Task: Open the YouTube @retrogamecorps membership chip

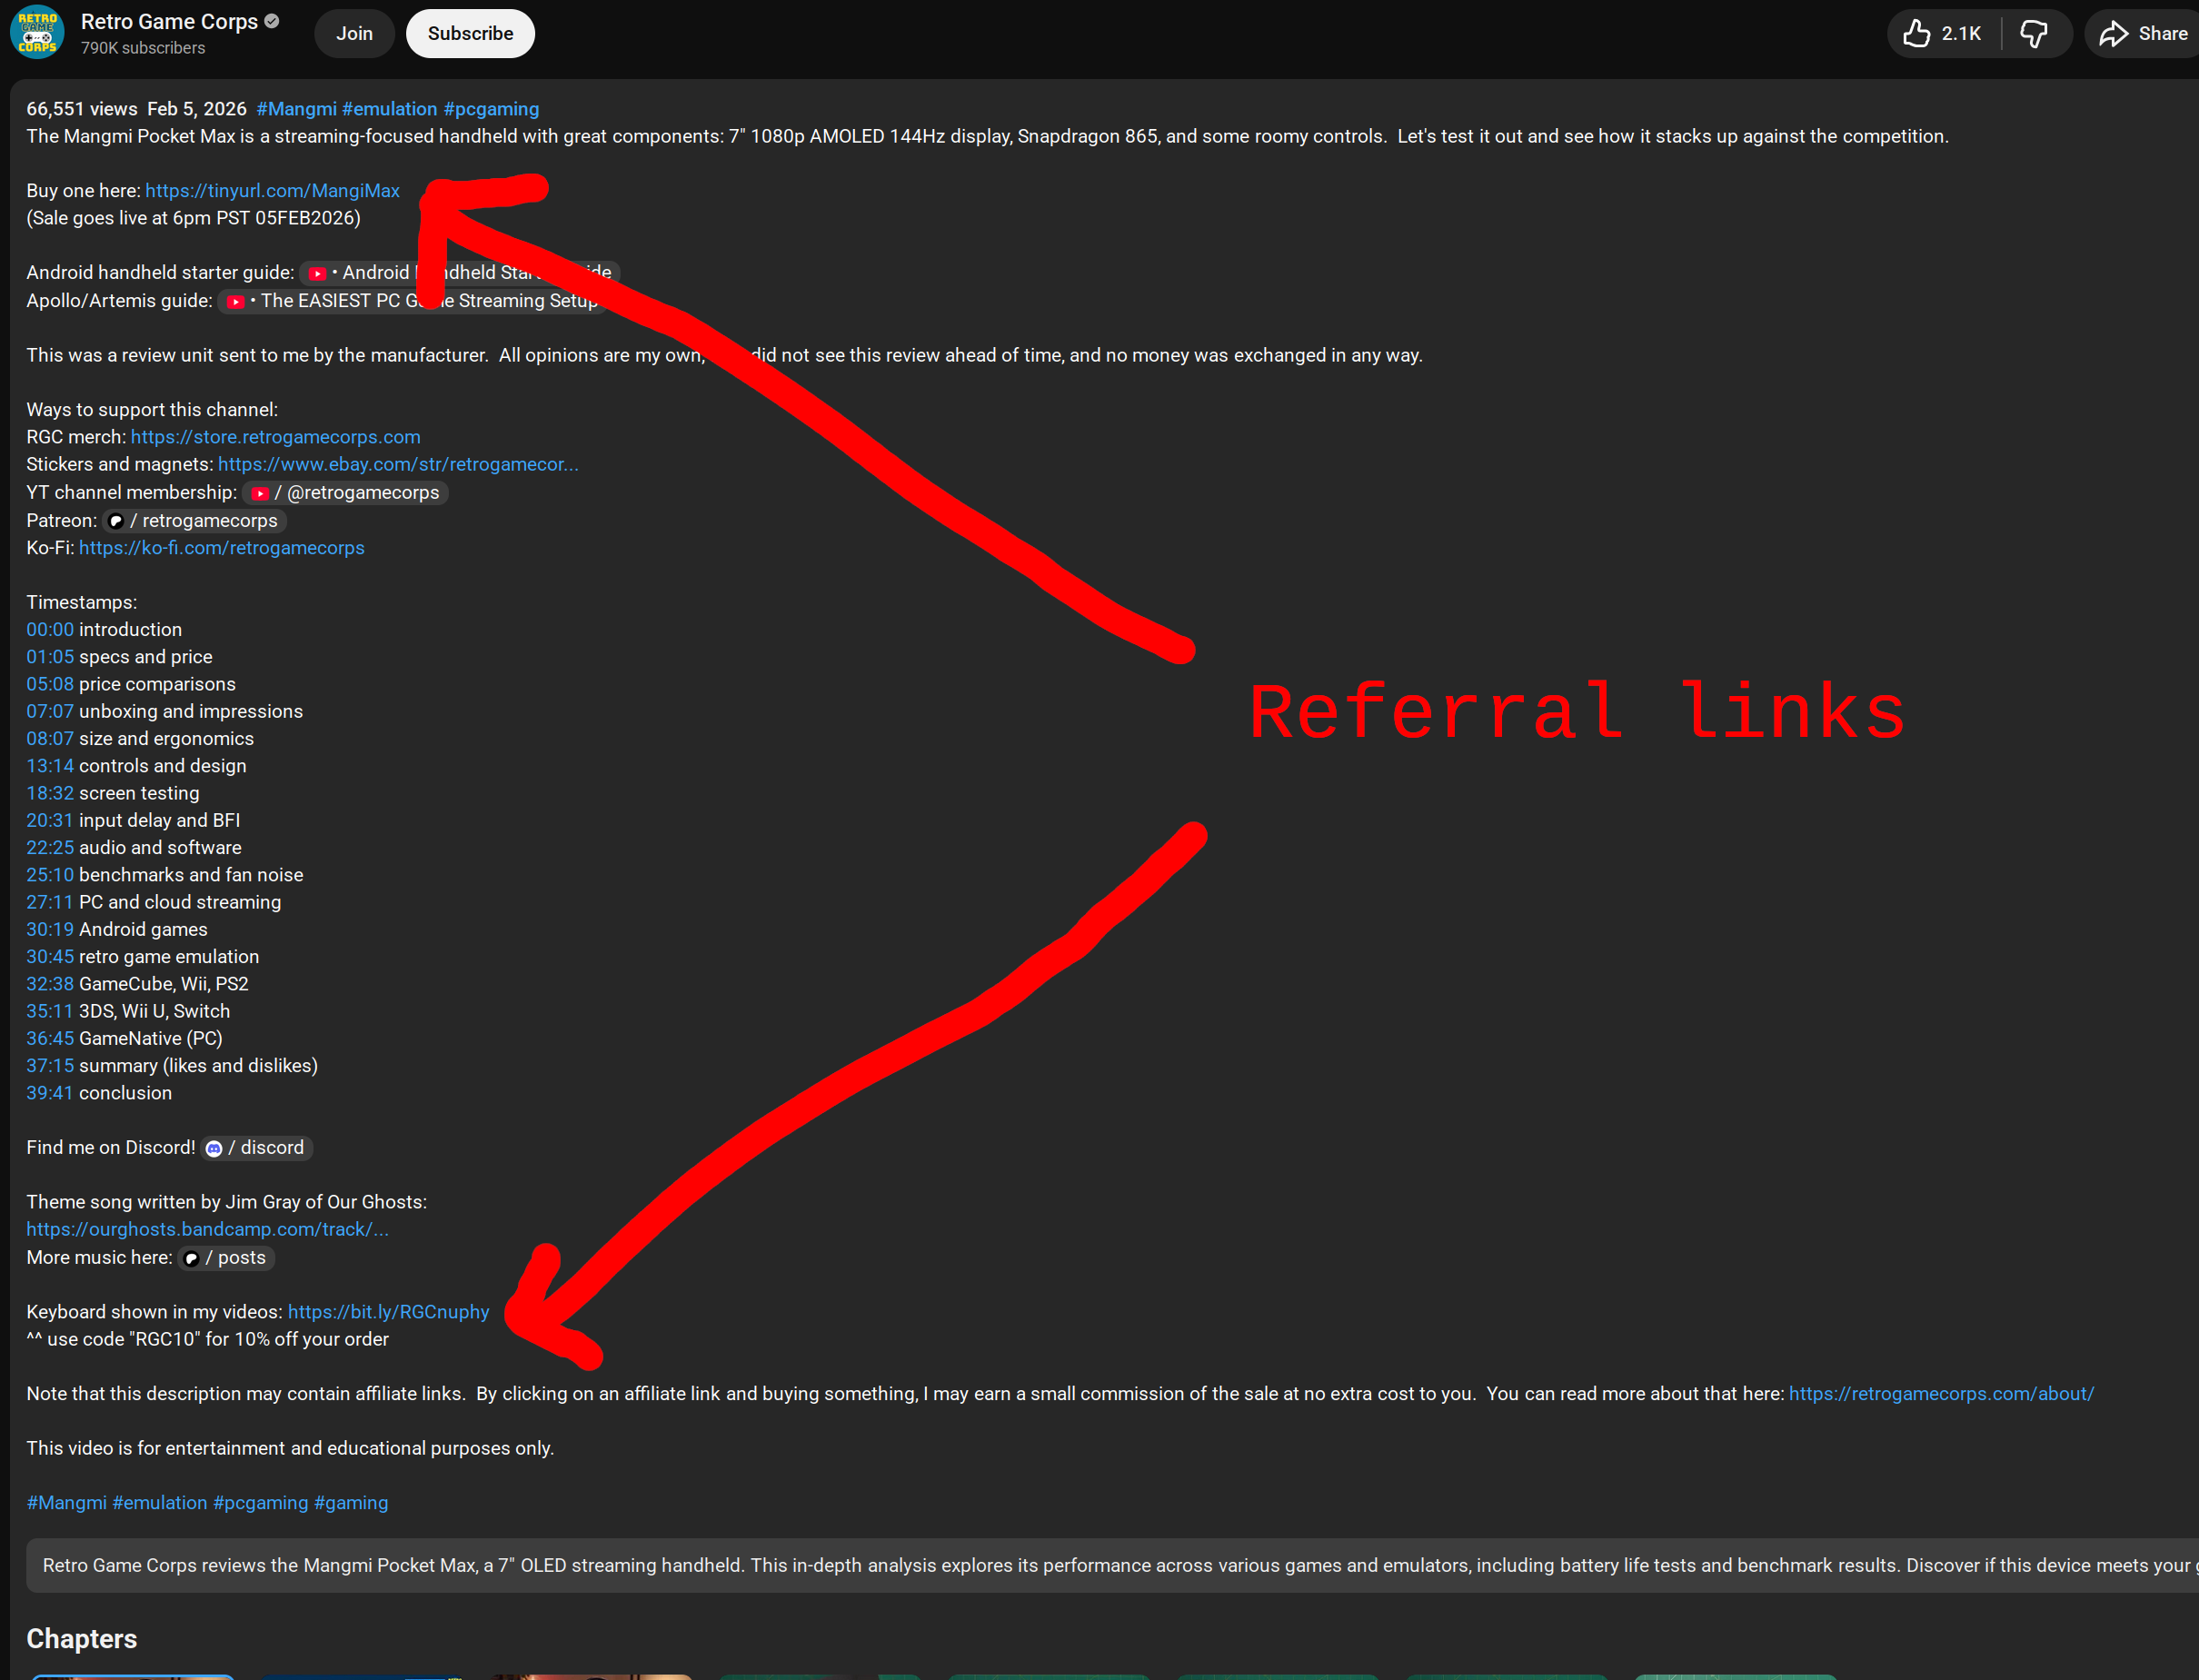Action: tap(346, 493)
